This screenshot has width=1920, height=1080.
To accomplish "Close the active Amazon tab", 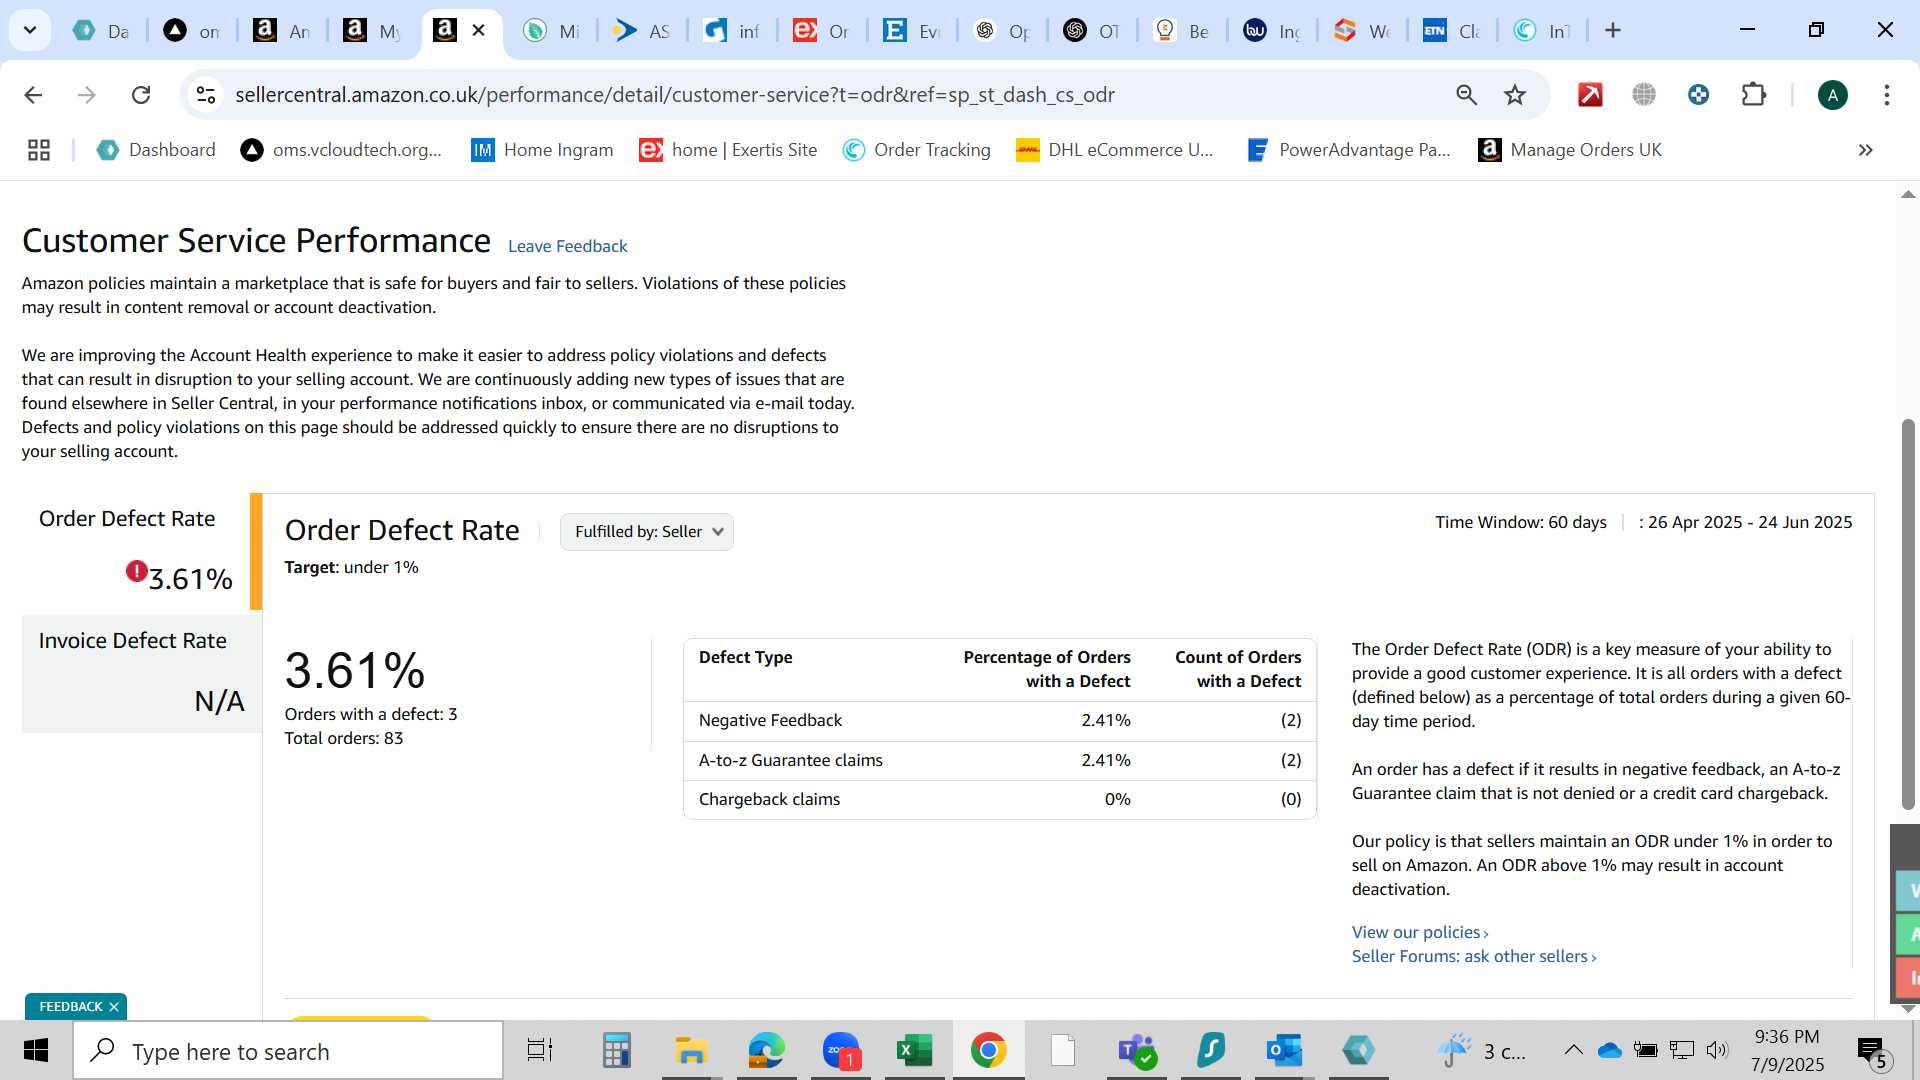I will tap(479, 30).
